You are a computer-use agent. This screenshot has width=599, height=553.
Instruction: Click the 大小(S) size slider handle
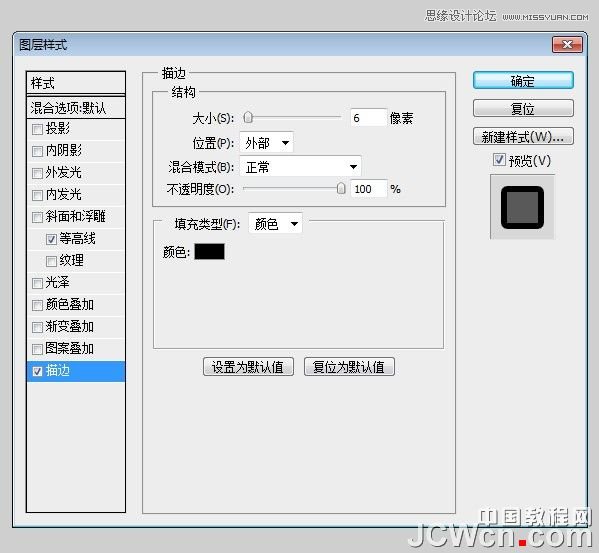tap(248, 118)
